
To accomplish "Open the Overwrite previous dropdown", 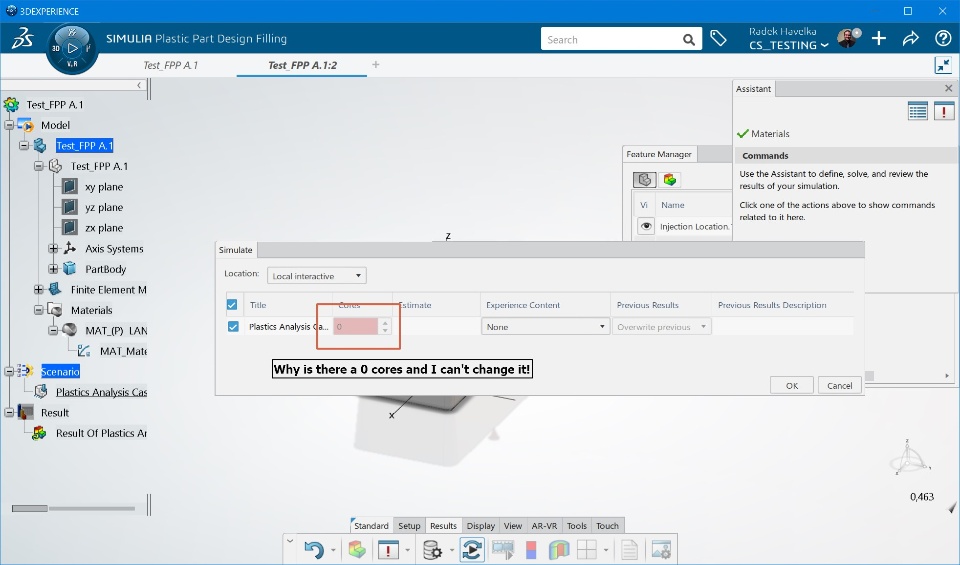I will pyautogui.click(x=661, y=327).
